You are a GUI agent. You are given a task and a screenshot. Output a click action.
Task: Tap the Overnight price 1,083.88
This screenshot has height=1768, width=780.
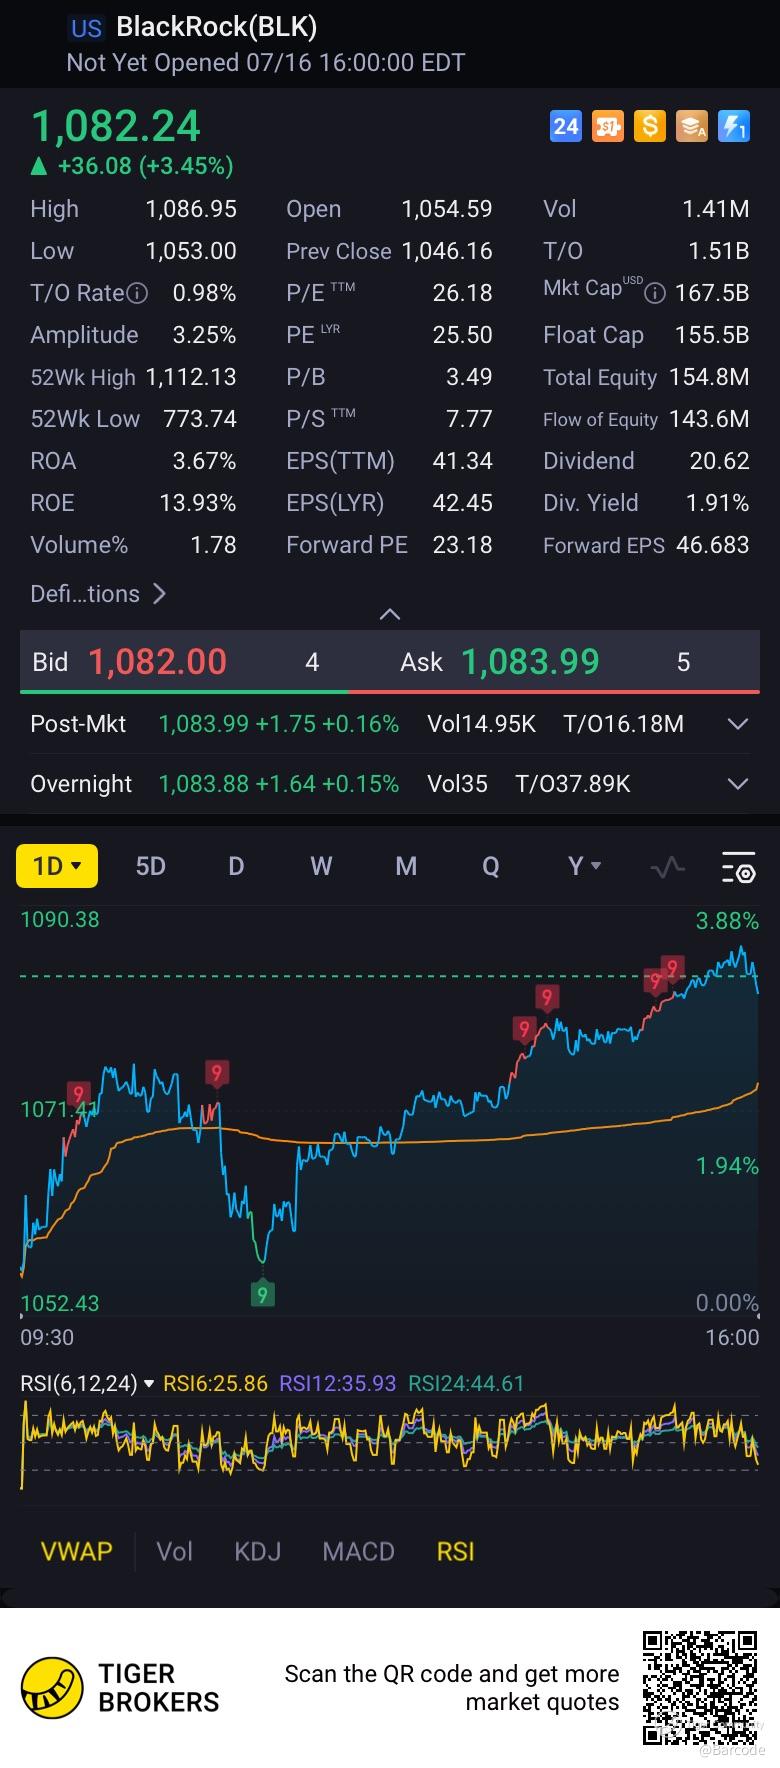[203, 784]
